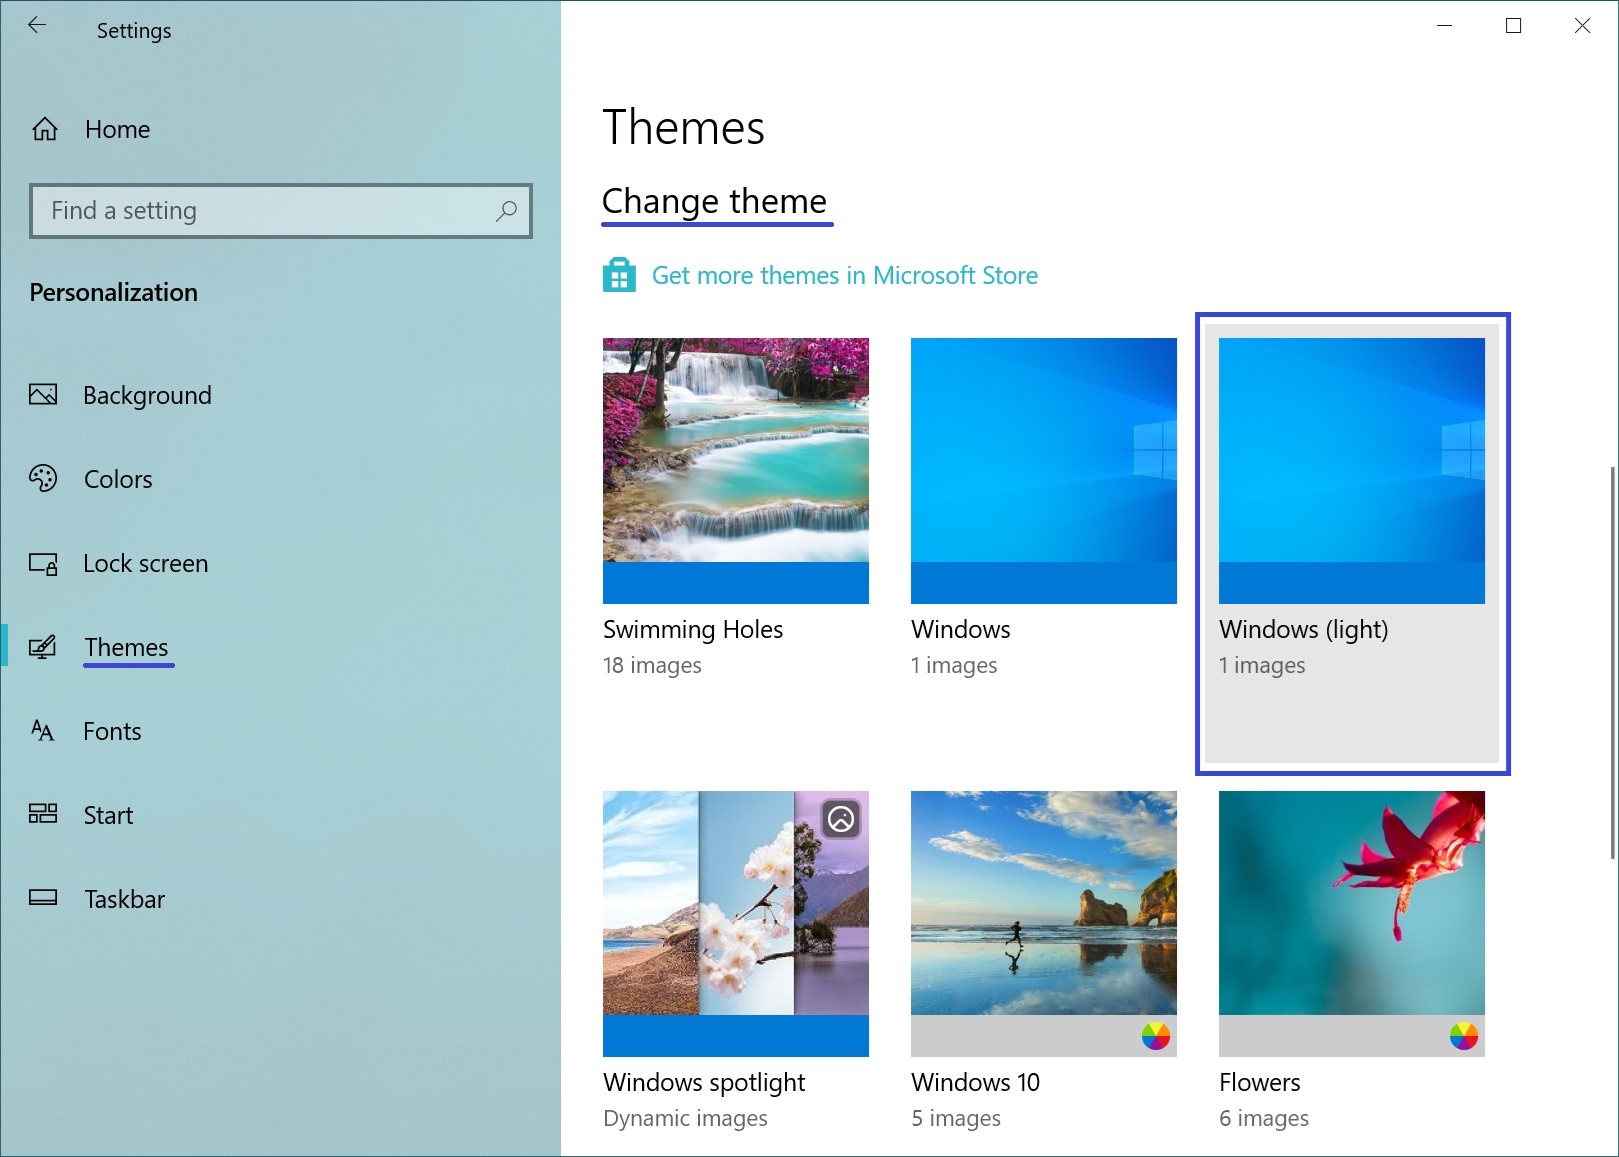Focus the Find a setting field
Viewport: 1619px width, 1157px height.
(x=281, y=211)
